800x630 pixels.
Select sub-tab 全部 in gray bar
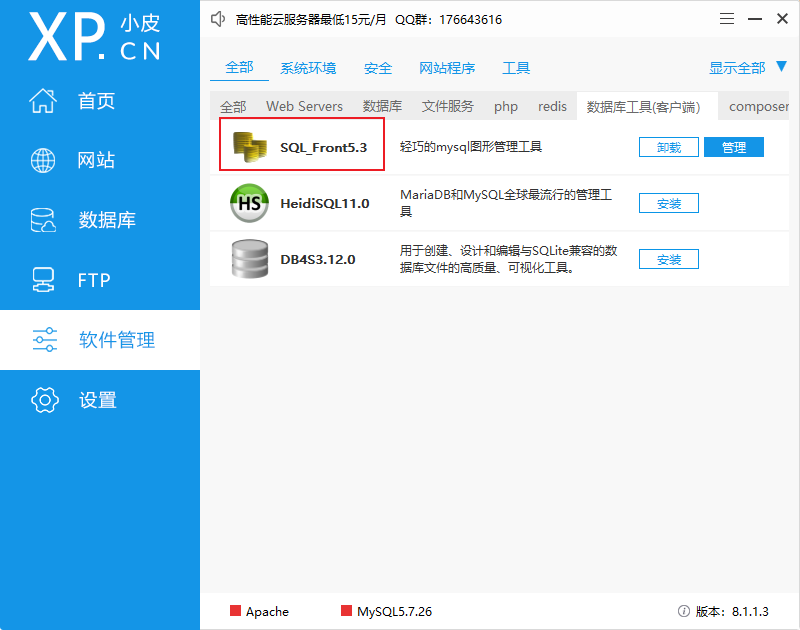pos(233,106)
